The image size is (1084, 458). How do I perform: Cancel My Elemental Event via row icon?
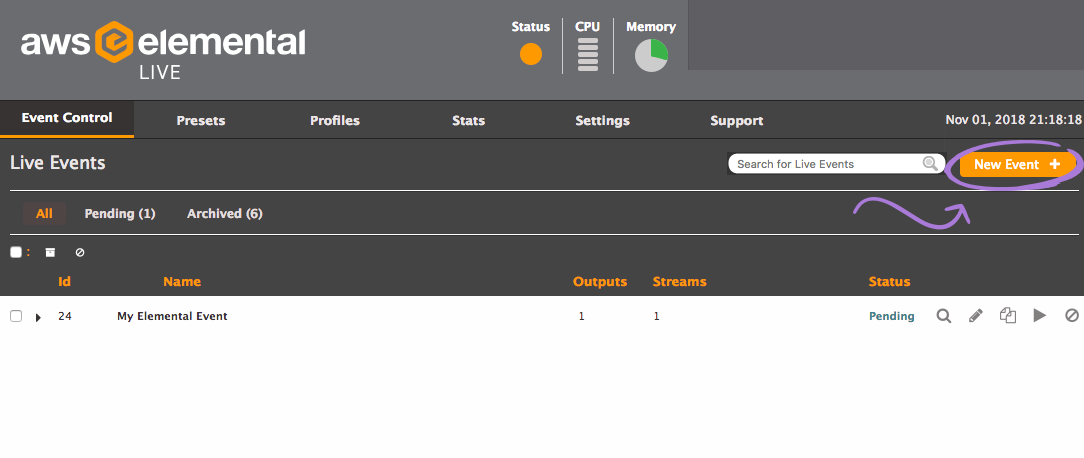pyautogui.click(x=1072, y=316)
